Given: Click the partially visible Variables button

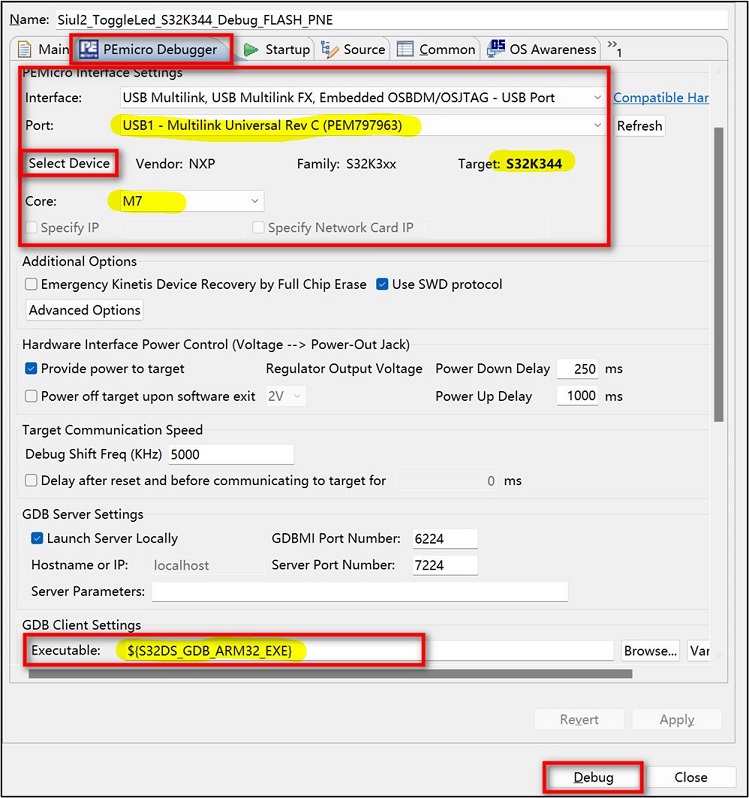Looking at the screenshot, I should click(x=699, y=651).
